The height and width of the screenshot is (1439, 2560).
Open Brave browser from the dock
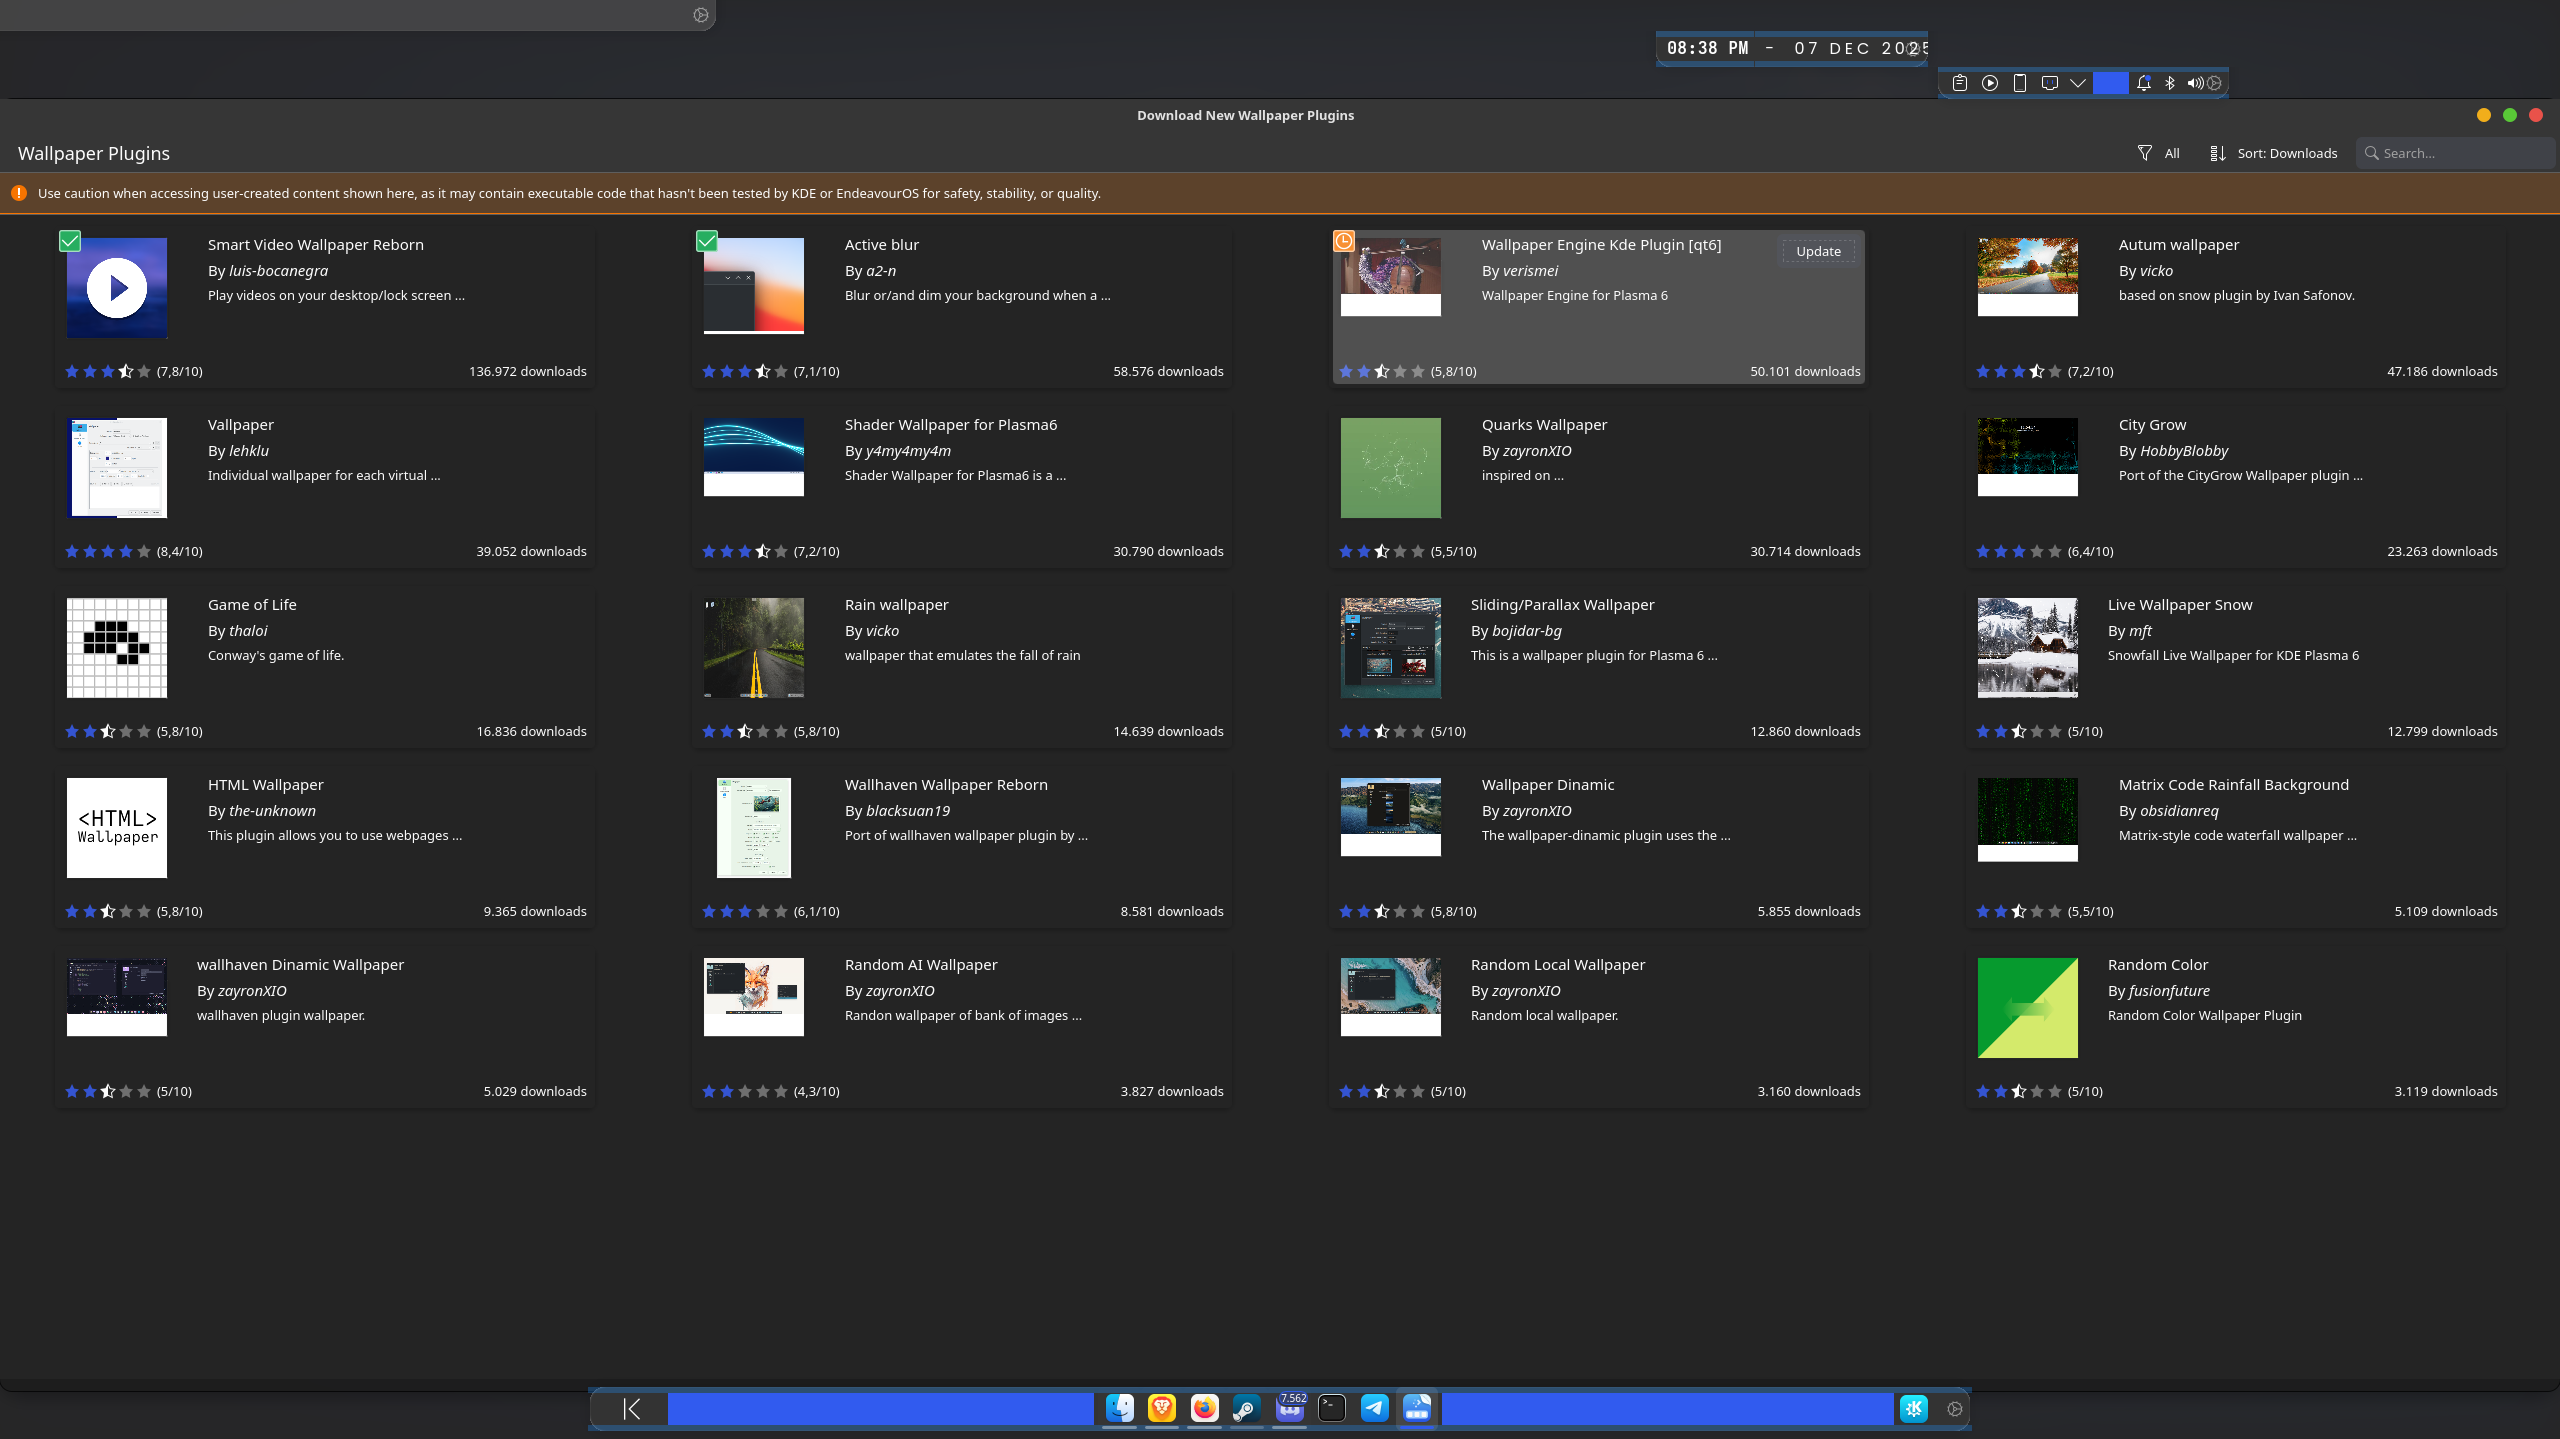1162,1408
